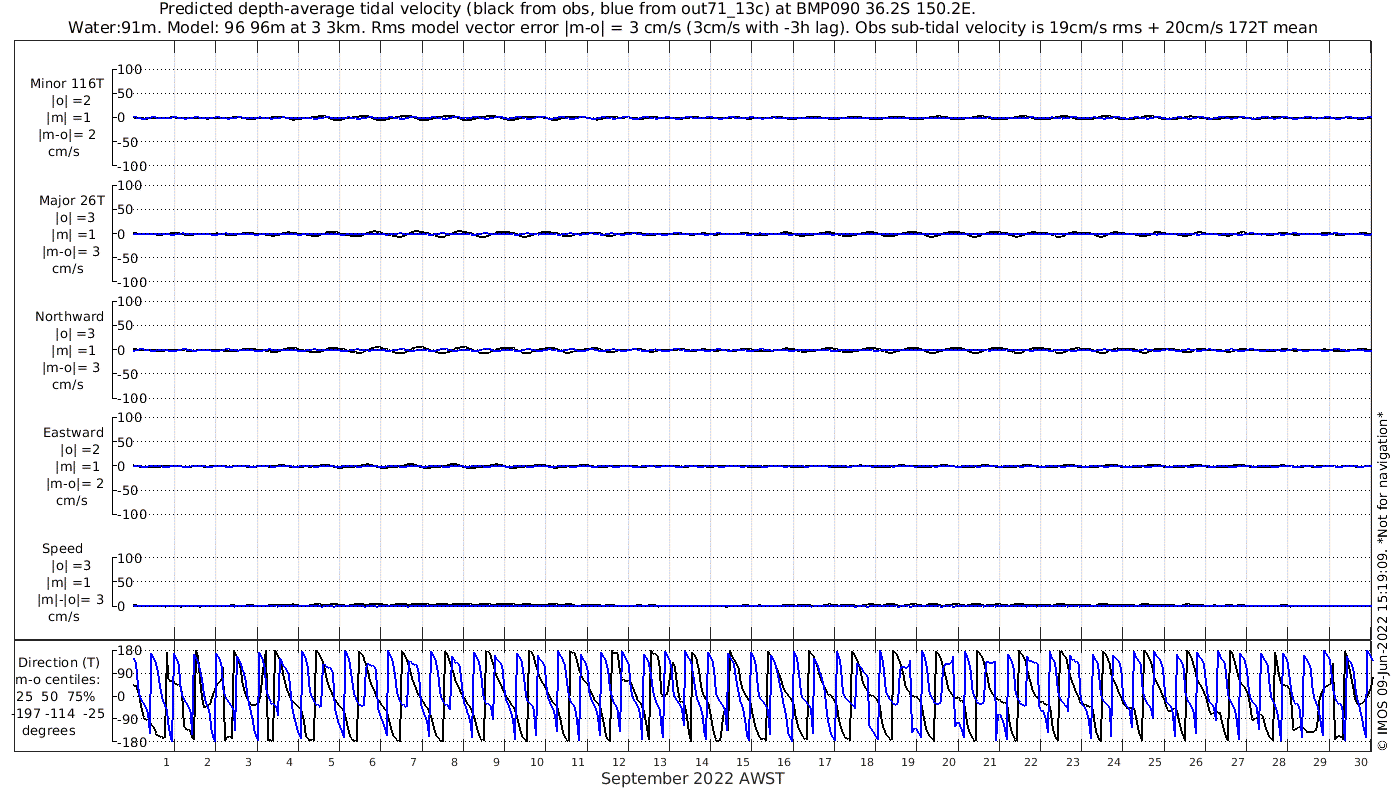Click day tick label '5' on time axis
This screenshot has height=800, width=1400.
tap(331, 762)
